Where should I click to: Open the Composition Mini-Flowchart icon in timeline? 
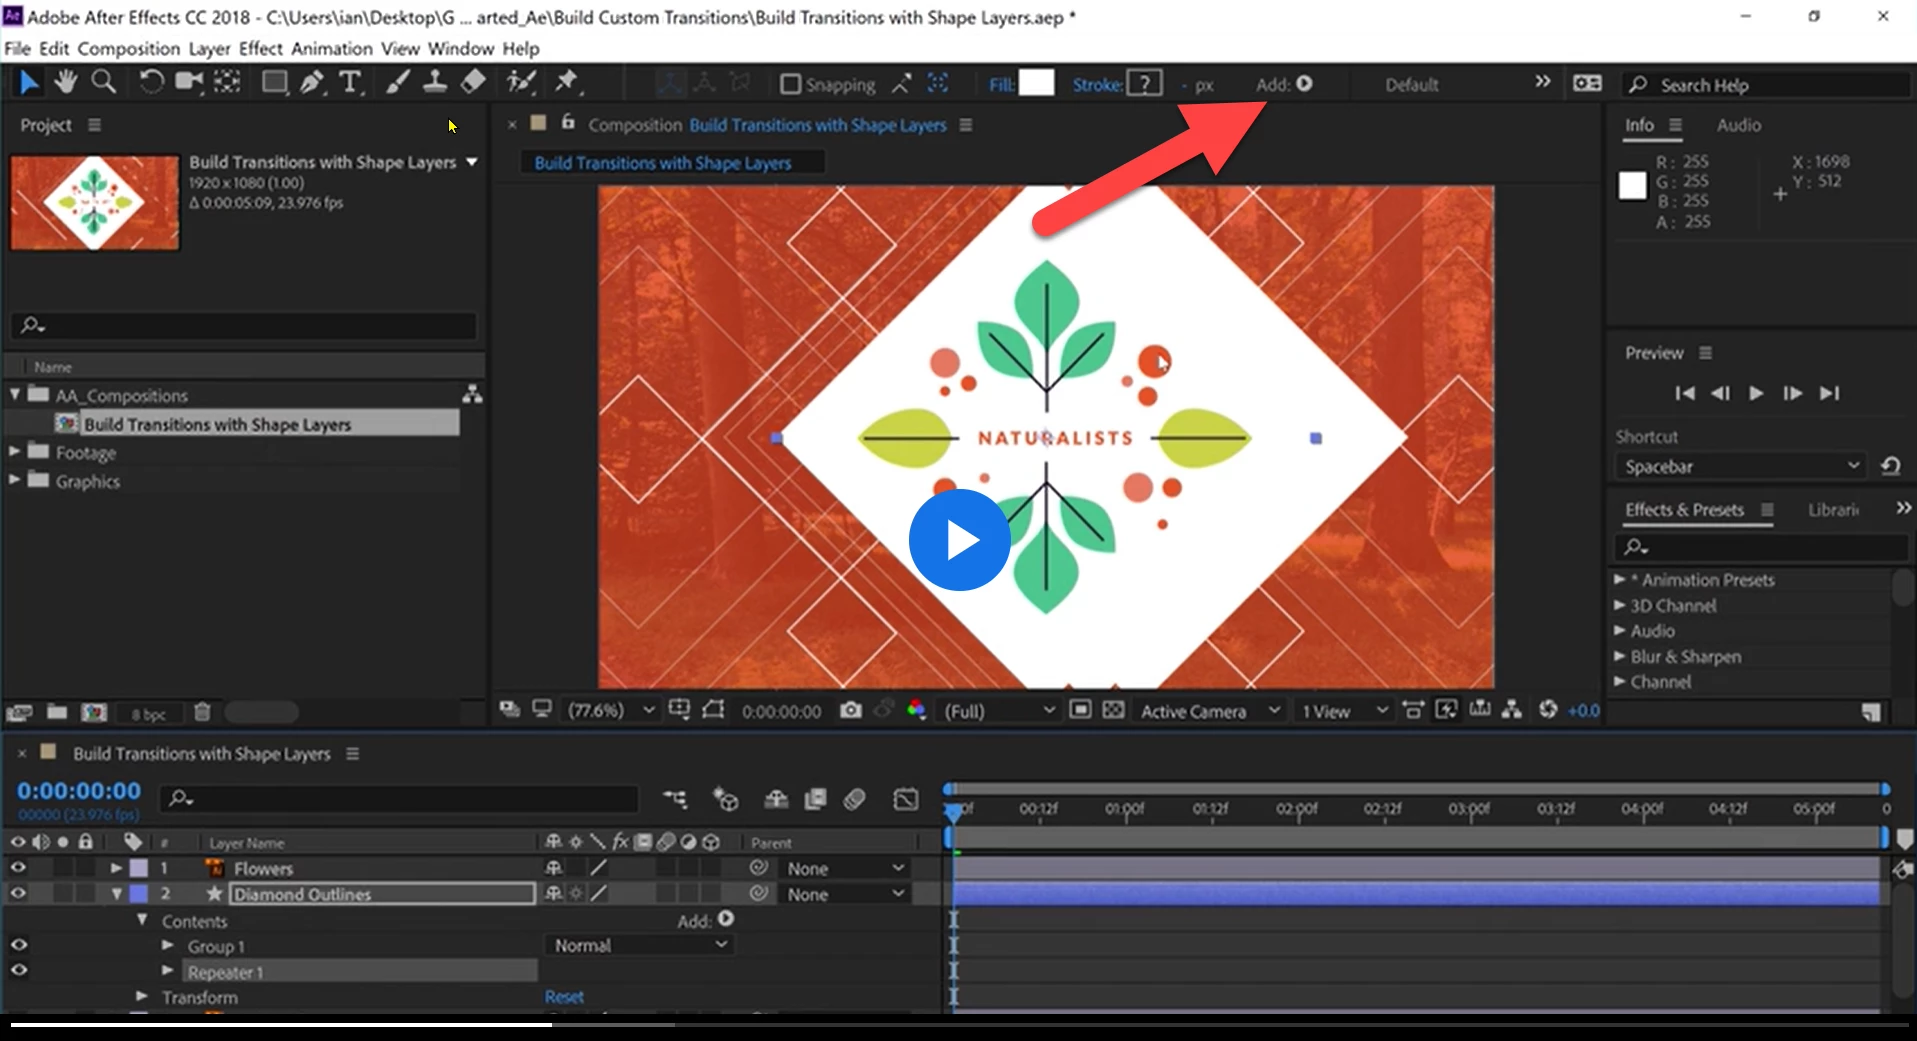point(676,799)
